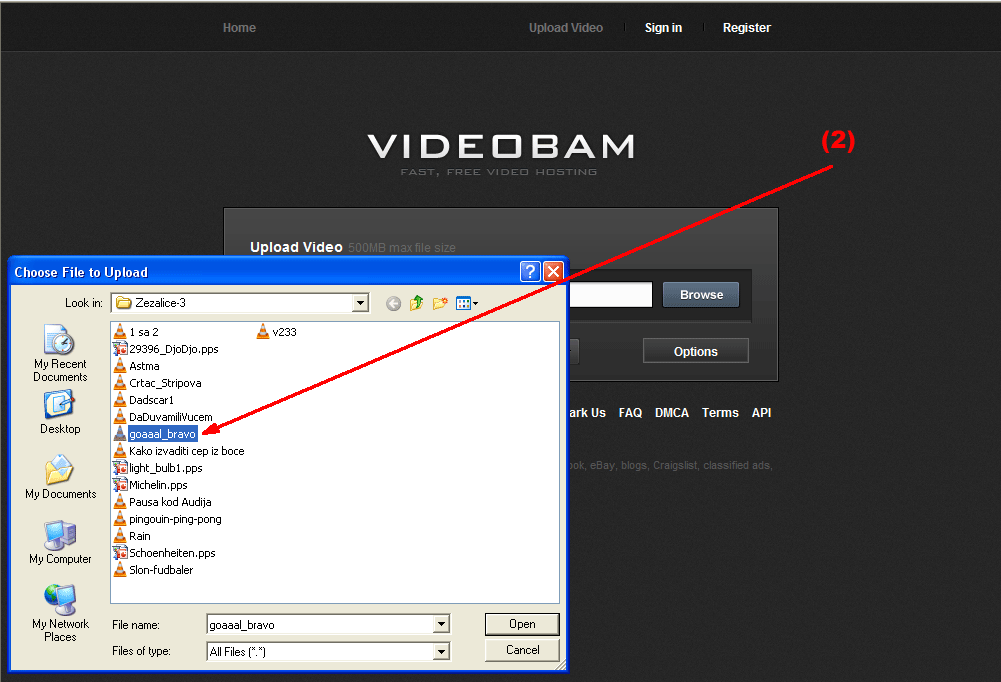Click the dialog Help question mark button
The width and height of the screenshot is (1001, 682).
pyautogui.click(x=530, y=272)
